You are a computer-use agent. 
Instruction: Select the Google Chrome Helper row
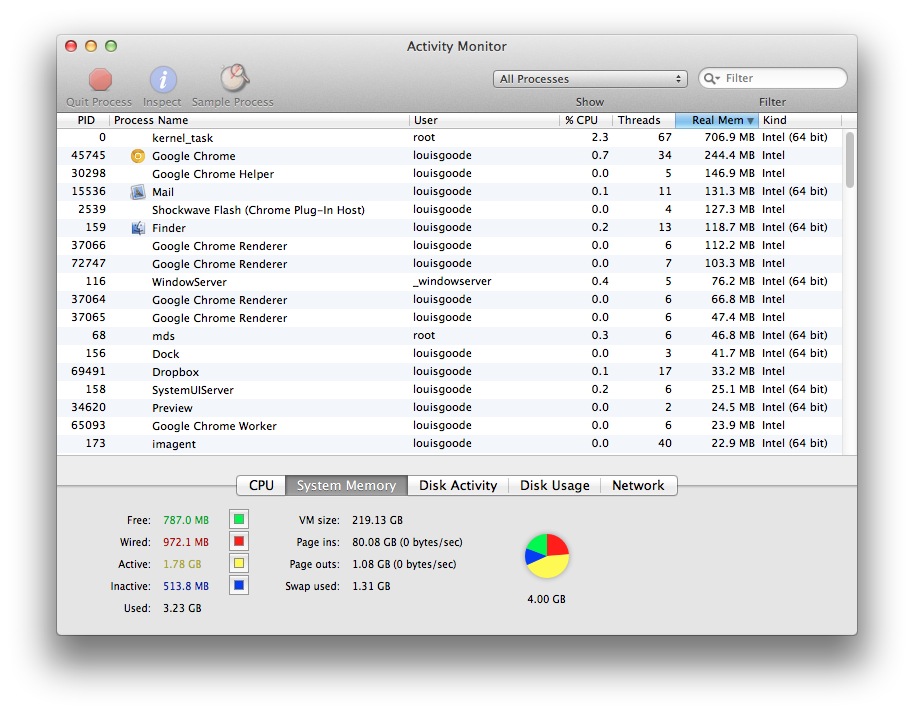click(x=449, y=174)
